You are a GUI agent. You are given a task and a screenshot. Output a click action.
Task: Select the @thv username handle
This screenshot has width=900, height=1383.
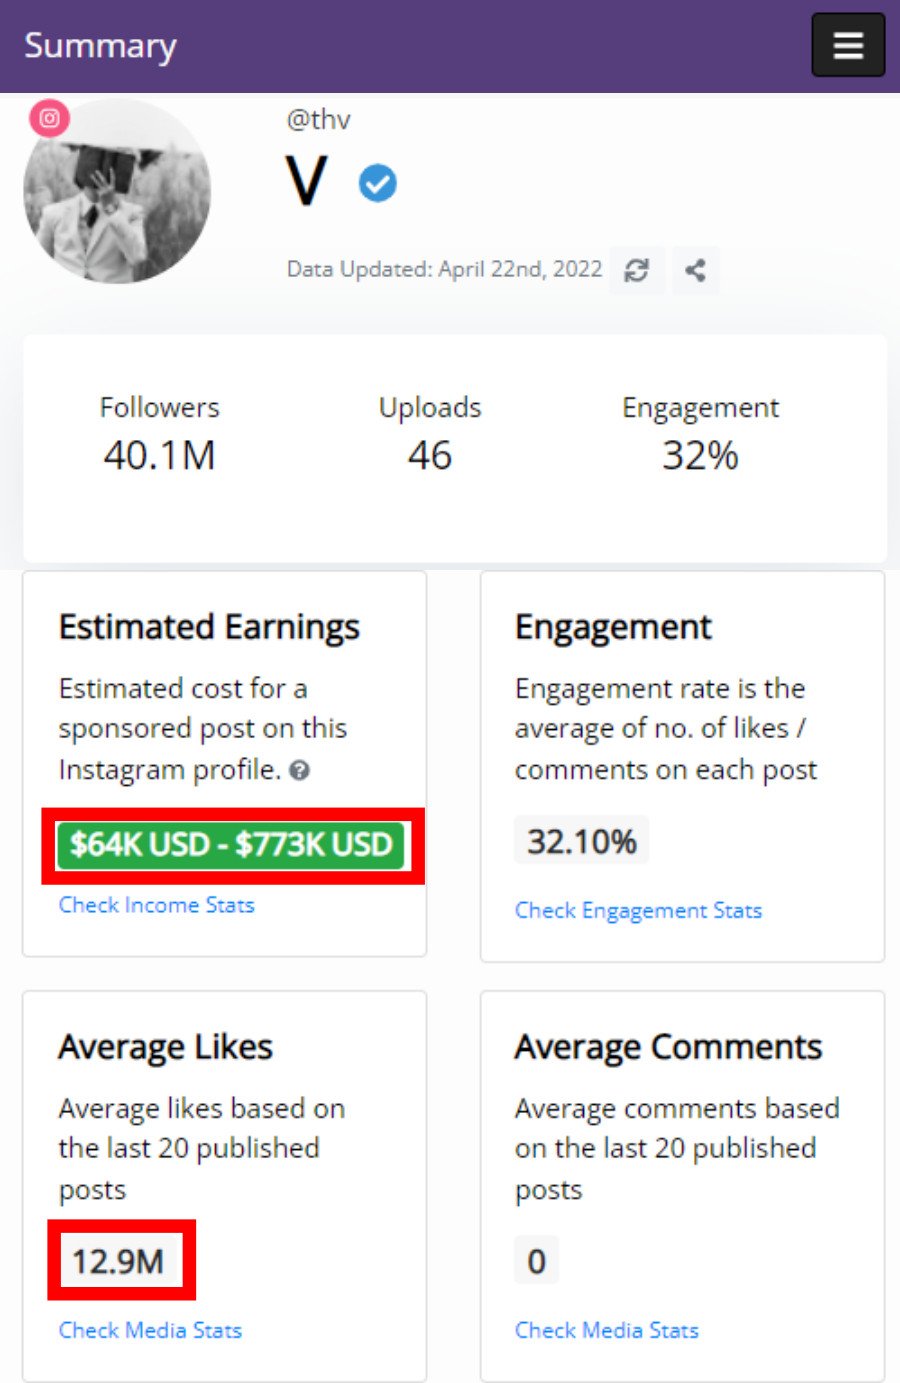coord(318,120)
